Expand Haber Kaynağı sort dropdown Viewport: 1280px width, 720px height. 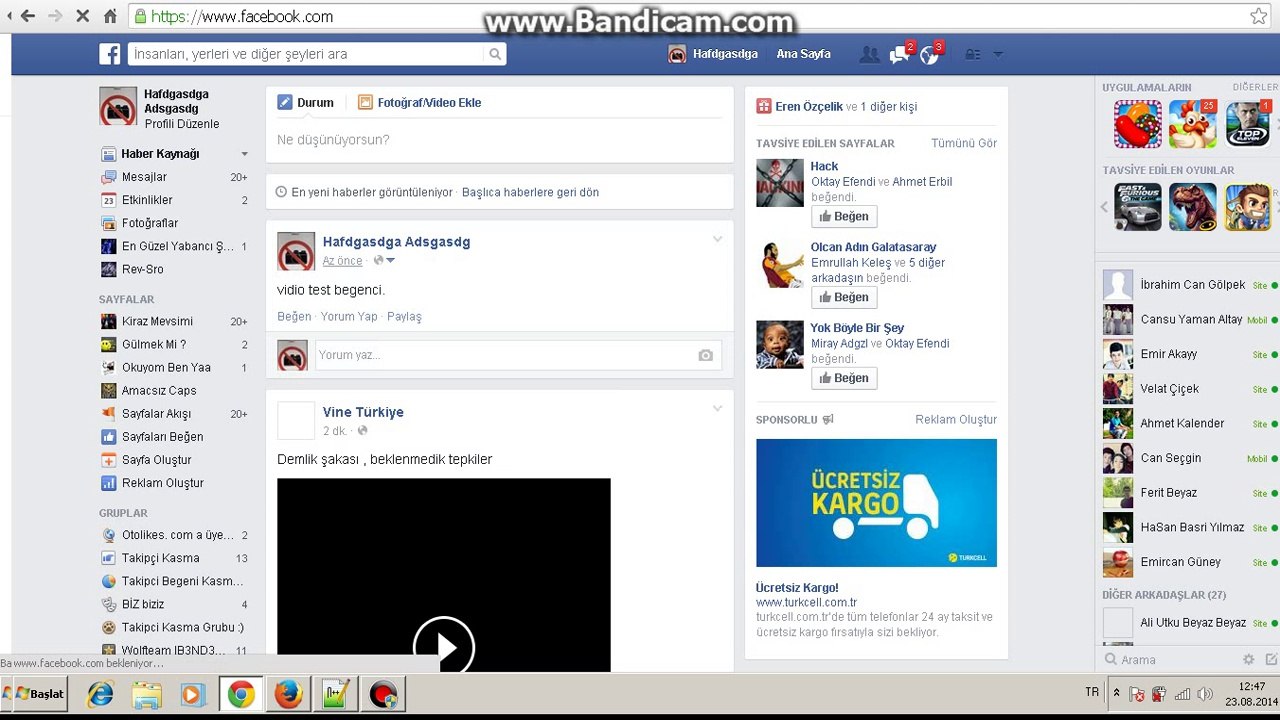(x=244, y=154)
